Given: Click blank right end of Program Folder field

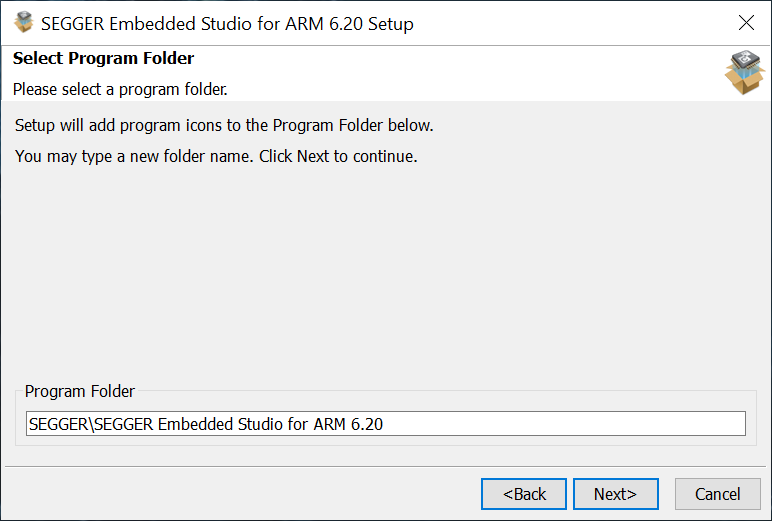Looking at the screenshot, I should coord(650,424).
